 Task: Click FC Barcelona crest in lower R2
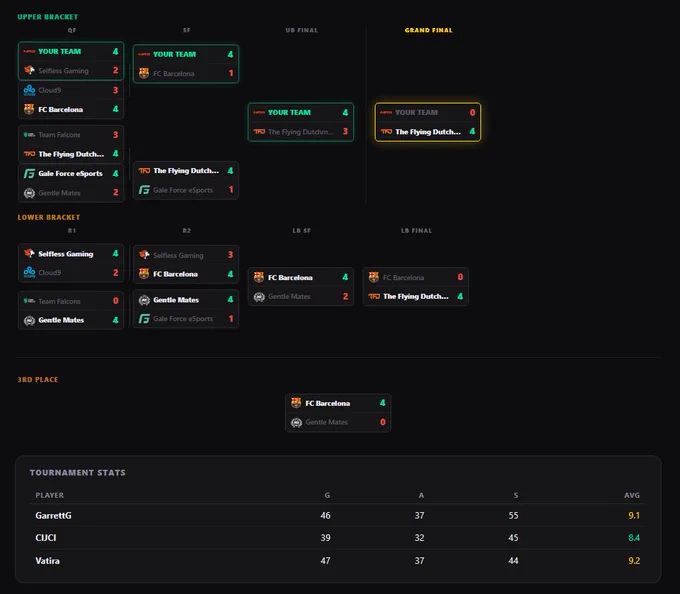144,274
